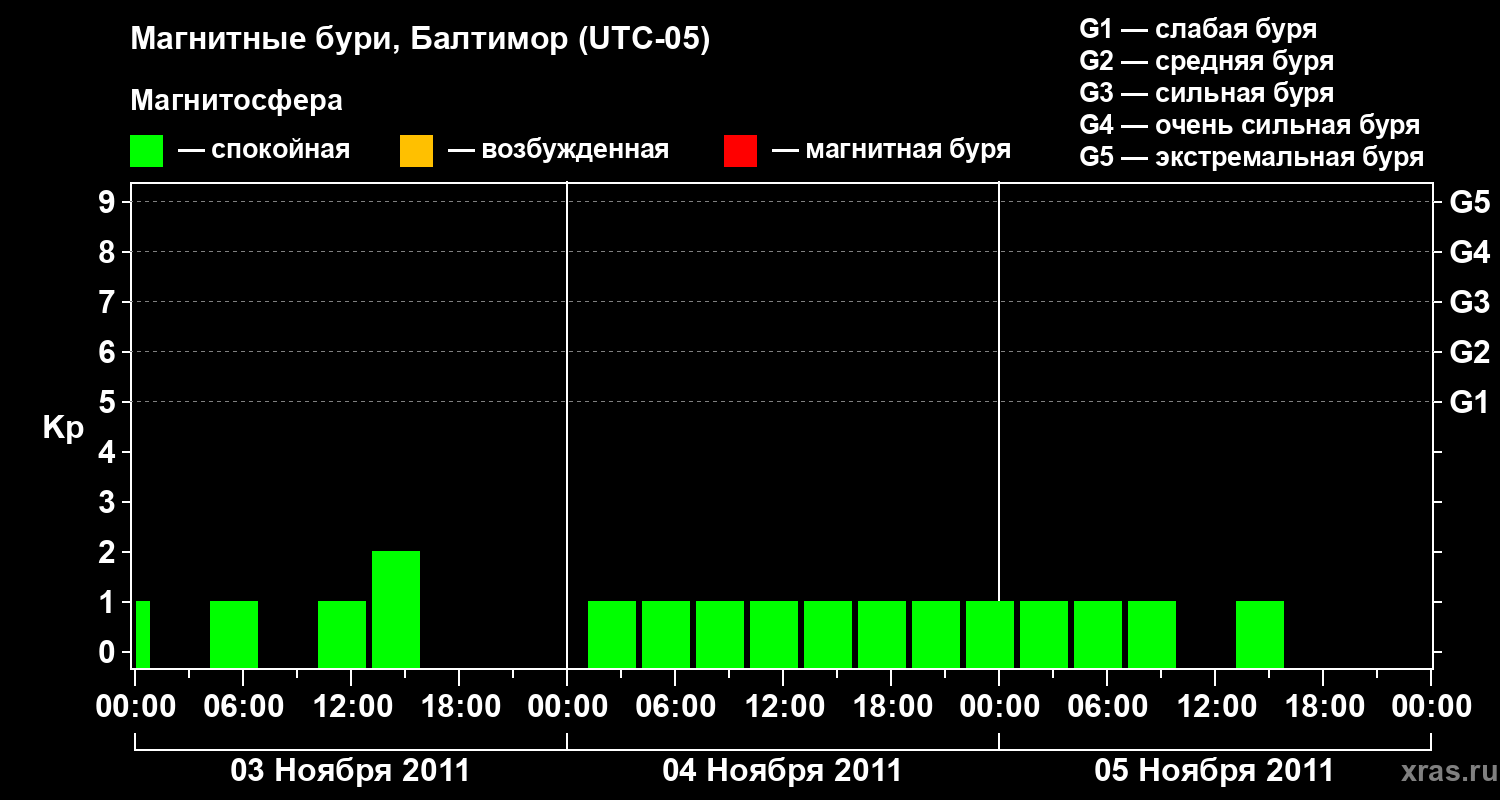Viewport: 1500px width, 800px height.
Task: Click the right-axis G4 storm level label
Action: click(x=1469, y=253)
